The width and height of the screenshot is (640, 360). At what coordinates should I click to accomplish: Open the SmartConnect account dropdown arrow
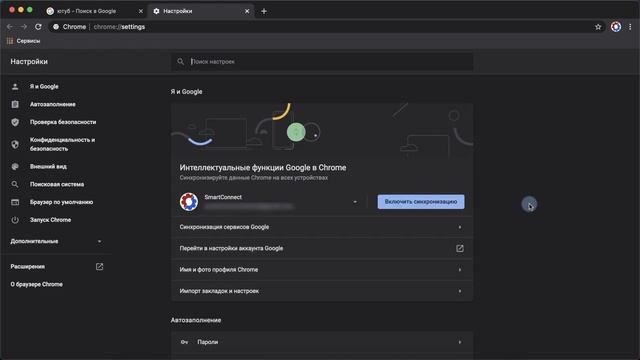pyautogui.click(x=355, y=202)
